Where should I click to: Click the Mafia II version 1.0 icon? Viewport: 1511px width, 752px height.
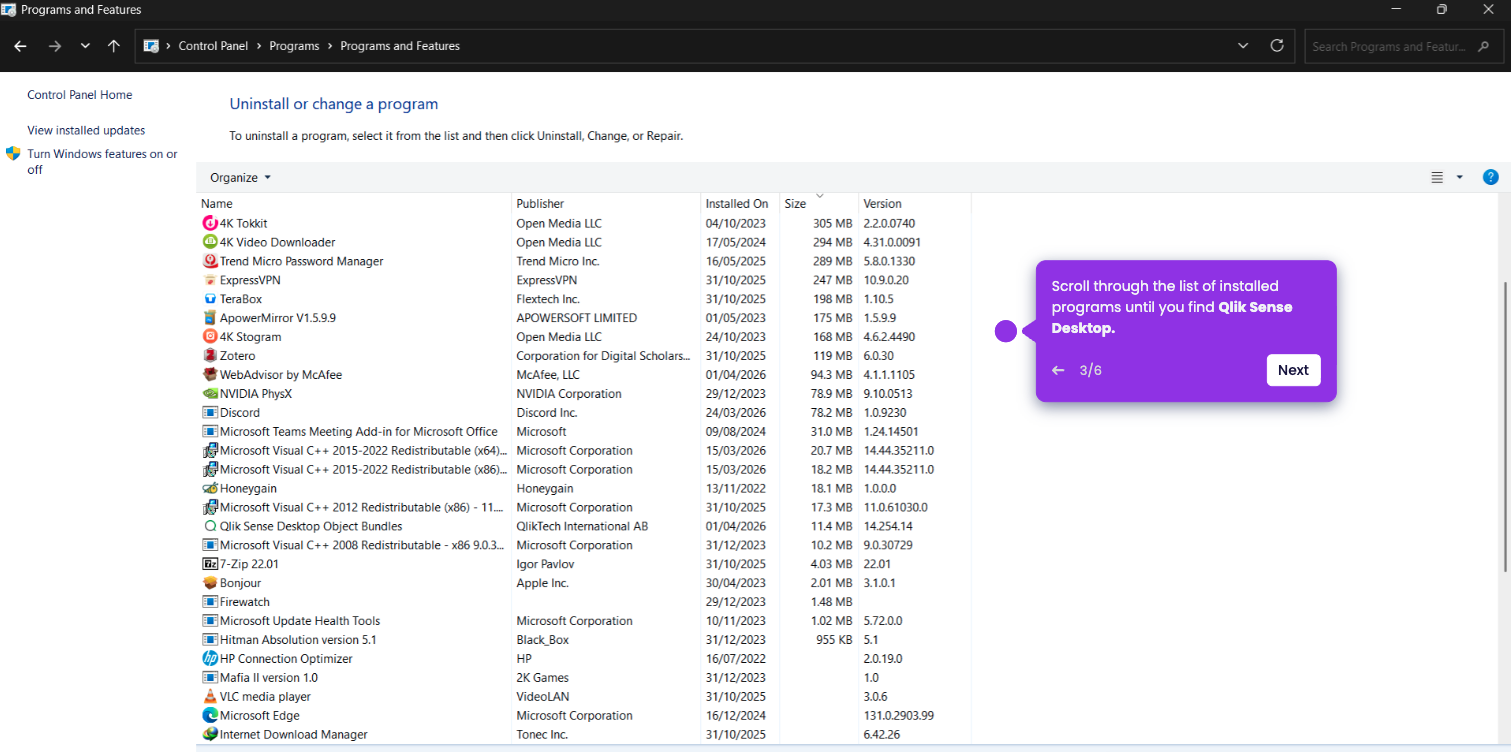pos(210,678)
